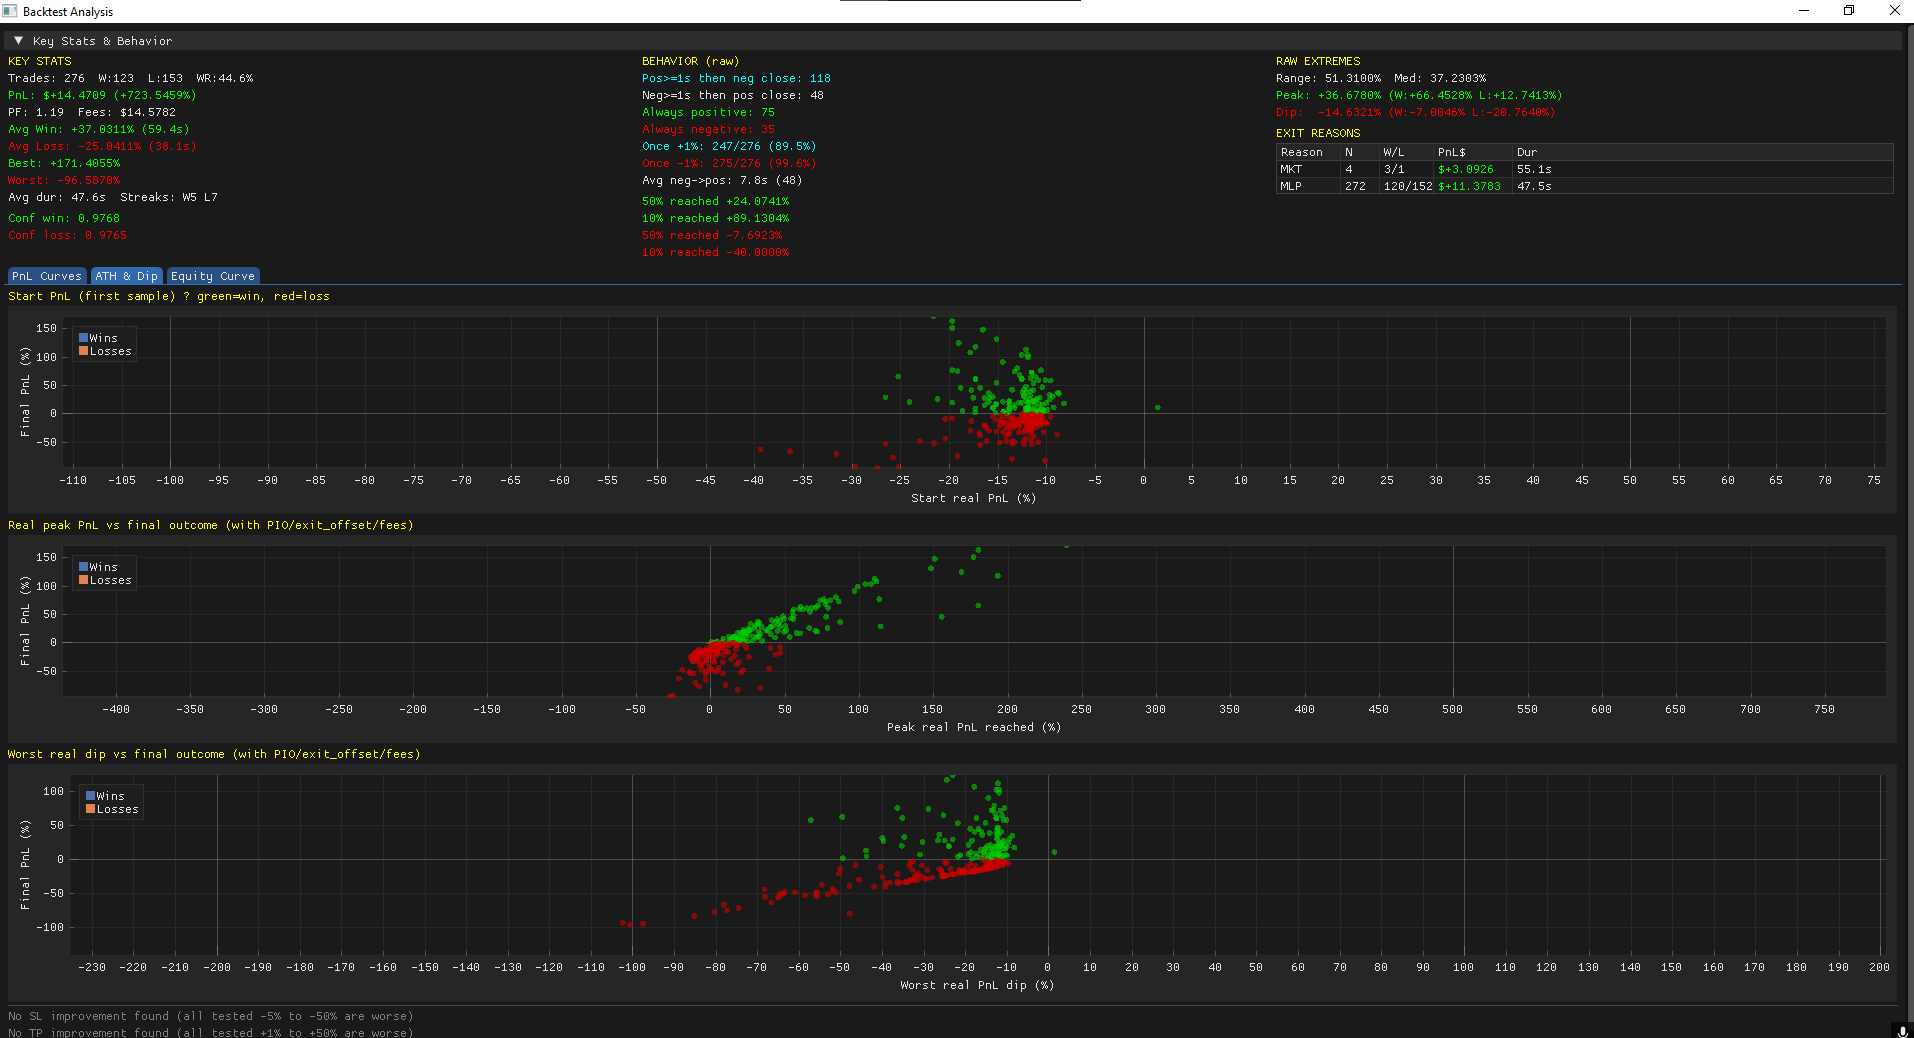Click the Losses legend icon in the peak PnL chart
Screen dimensions: 1914x1038
83,580
